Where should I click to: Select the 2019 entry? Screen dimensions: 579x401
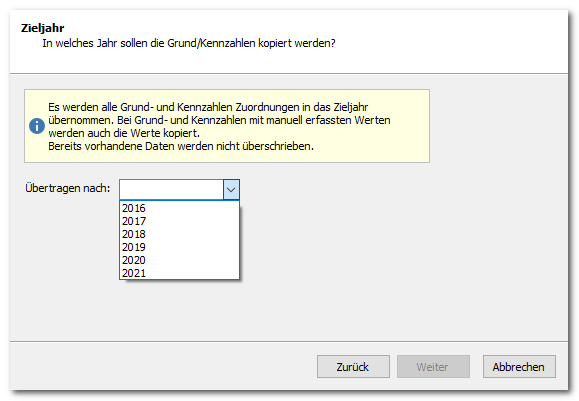pyautogui.click(x=179, y=247)
